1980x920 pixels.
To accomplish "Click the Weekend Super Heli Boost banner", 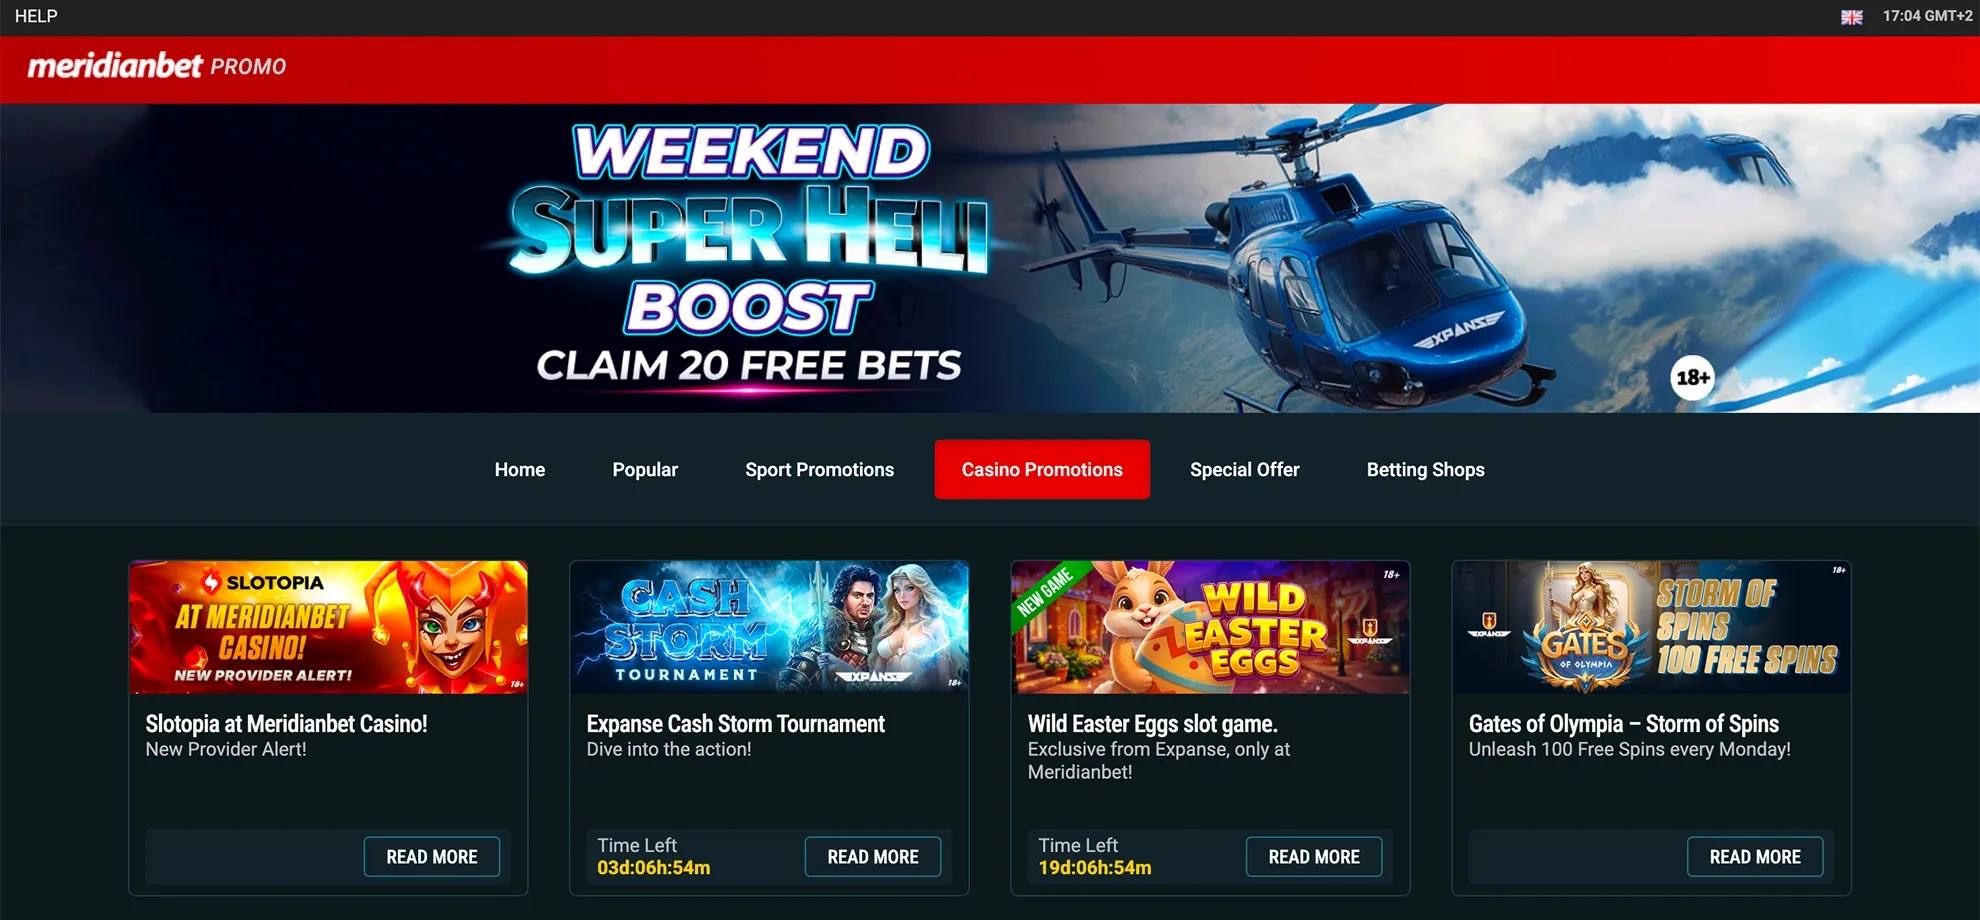I will click(x=990, y=258).
